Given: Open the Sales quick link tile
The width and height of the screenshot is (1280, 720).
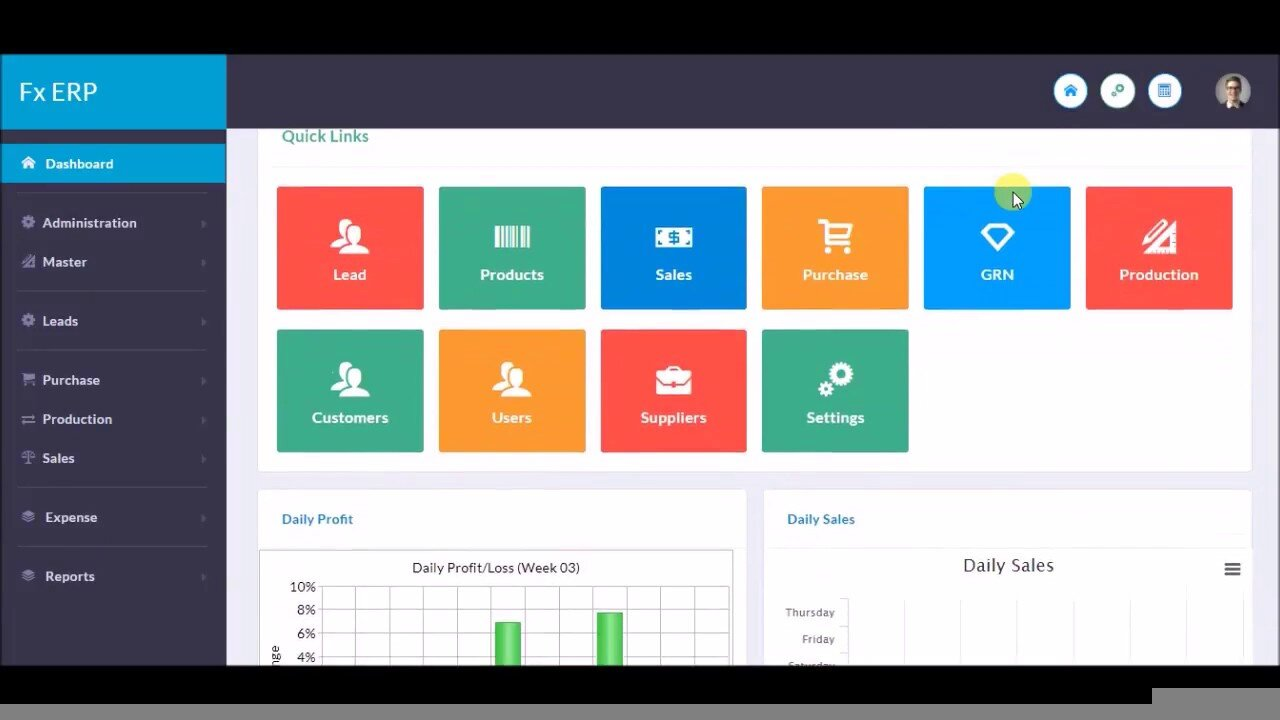Looking at the screenshot, I should click(x=673, y=247).
